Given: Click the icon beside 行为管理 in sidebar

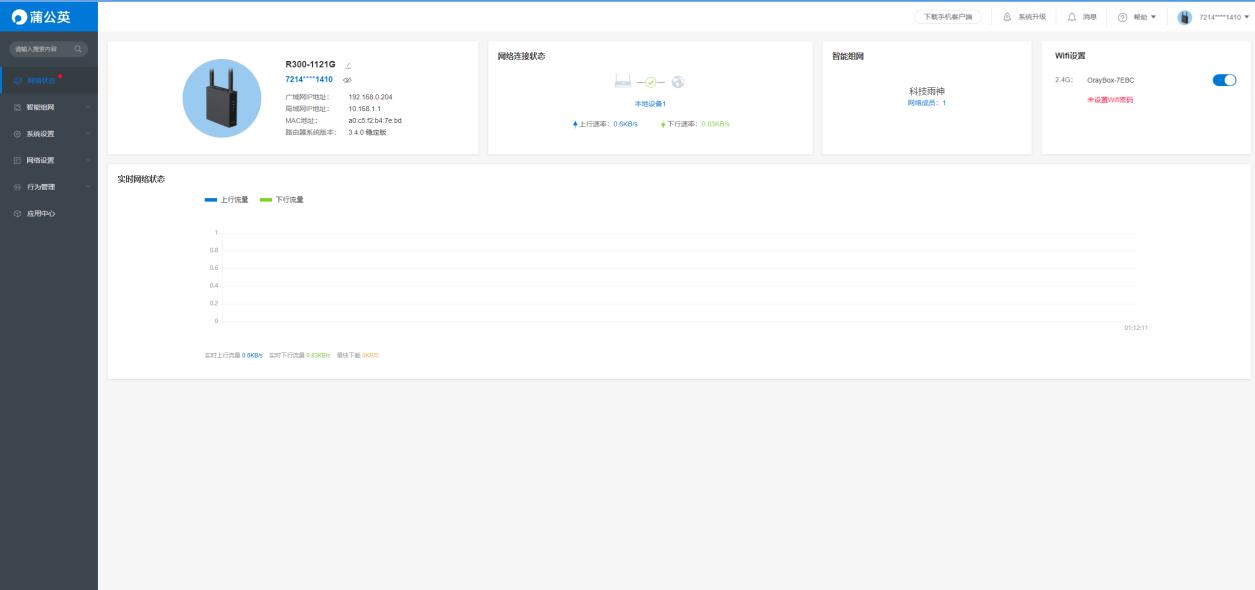Looking at the screenshot, I should click(17, 187).
